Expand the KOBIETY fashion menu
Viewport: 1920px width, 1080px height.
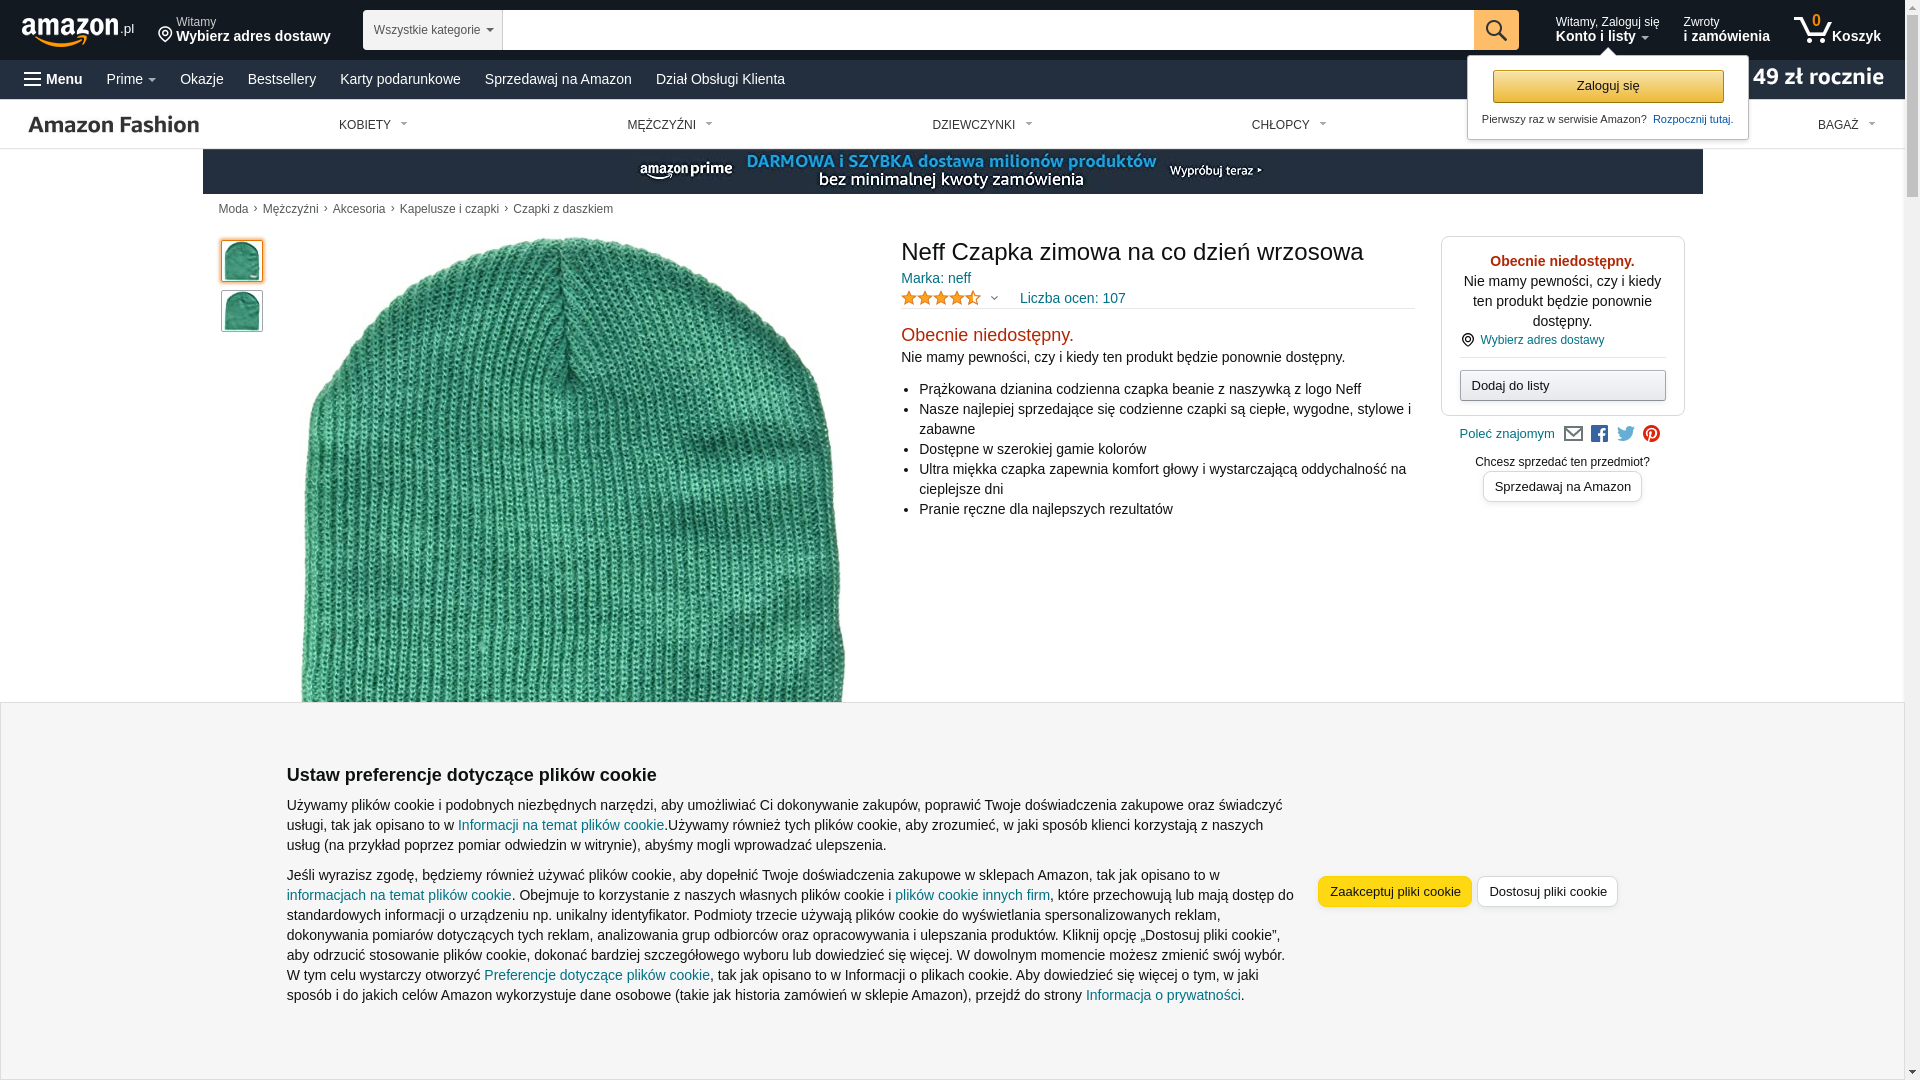[x=373, y=125]
